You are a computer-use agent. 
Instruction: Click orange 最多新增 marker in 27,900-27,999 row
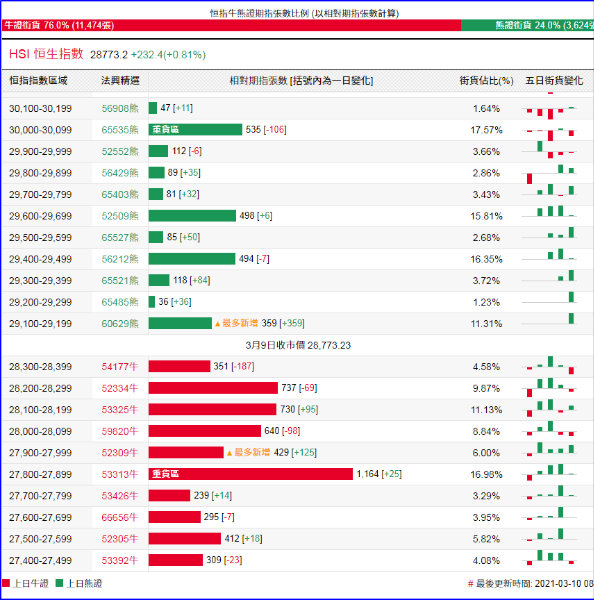tap(248, 452)
